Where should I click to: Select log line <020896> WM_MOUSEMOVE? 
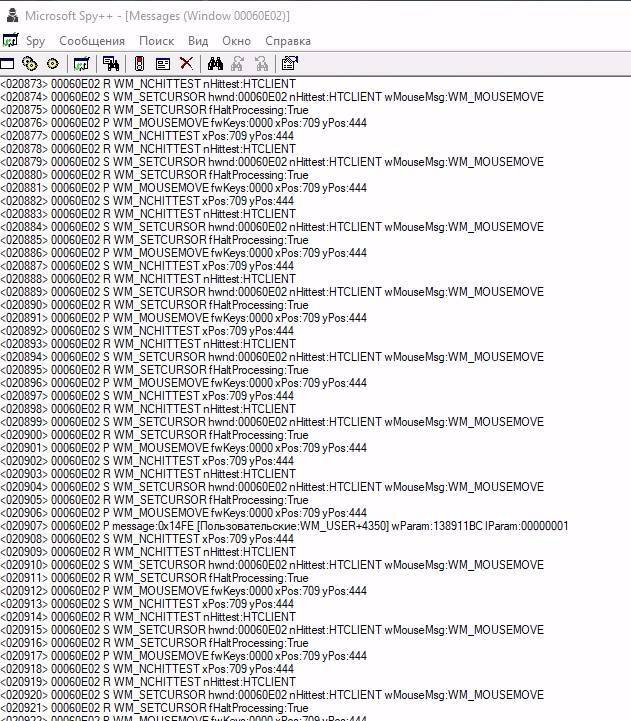(184, 383)
